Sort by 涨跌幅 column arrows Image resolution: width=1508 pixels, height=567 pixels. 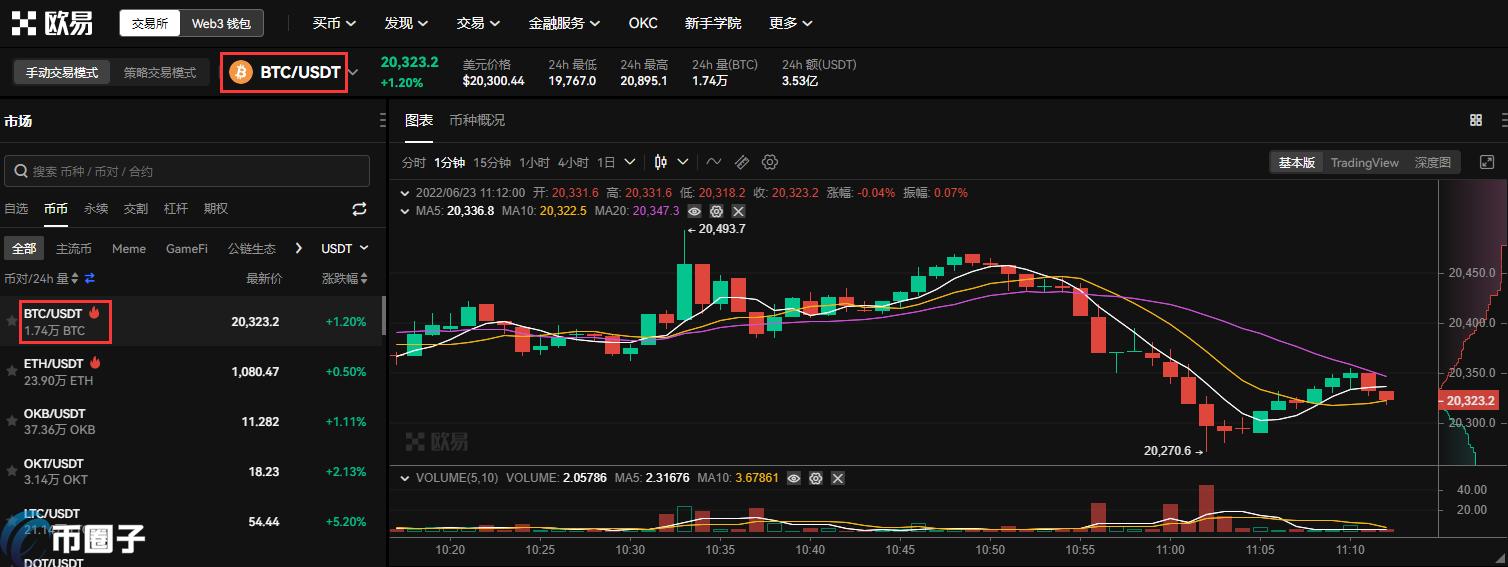[x=364, y=278]
